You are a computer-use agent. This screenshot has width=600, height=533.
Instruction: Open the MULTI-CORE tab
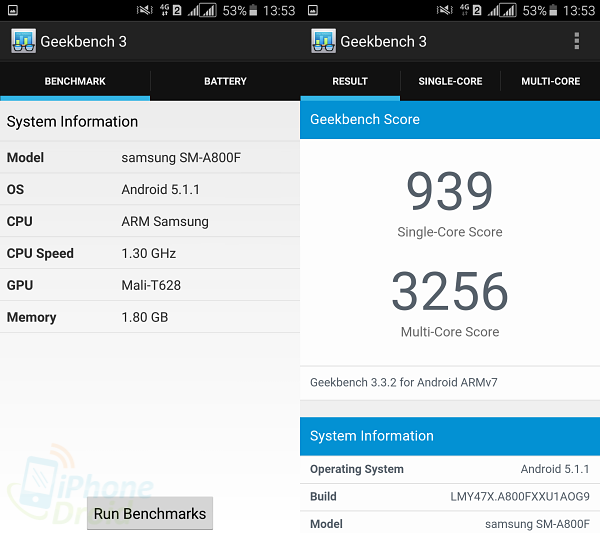point(551,81)
